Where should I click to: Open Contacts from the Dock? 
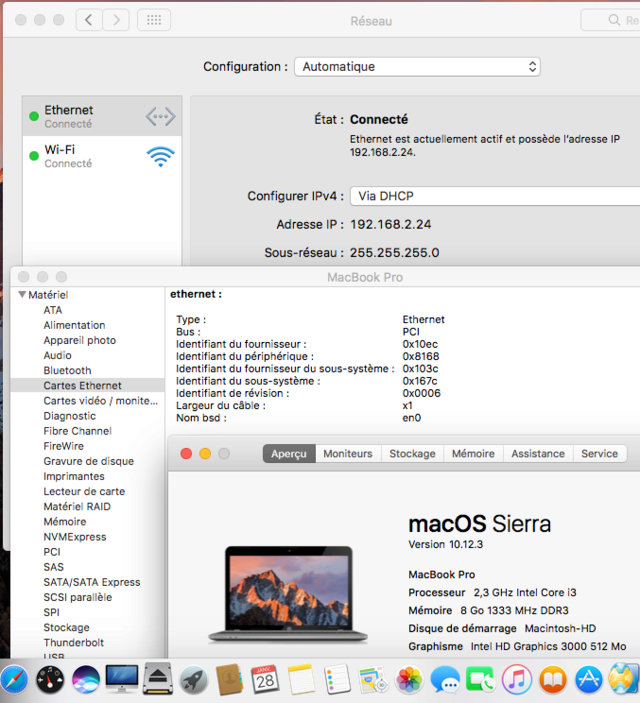tap(229, 680)
